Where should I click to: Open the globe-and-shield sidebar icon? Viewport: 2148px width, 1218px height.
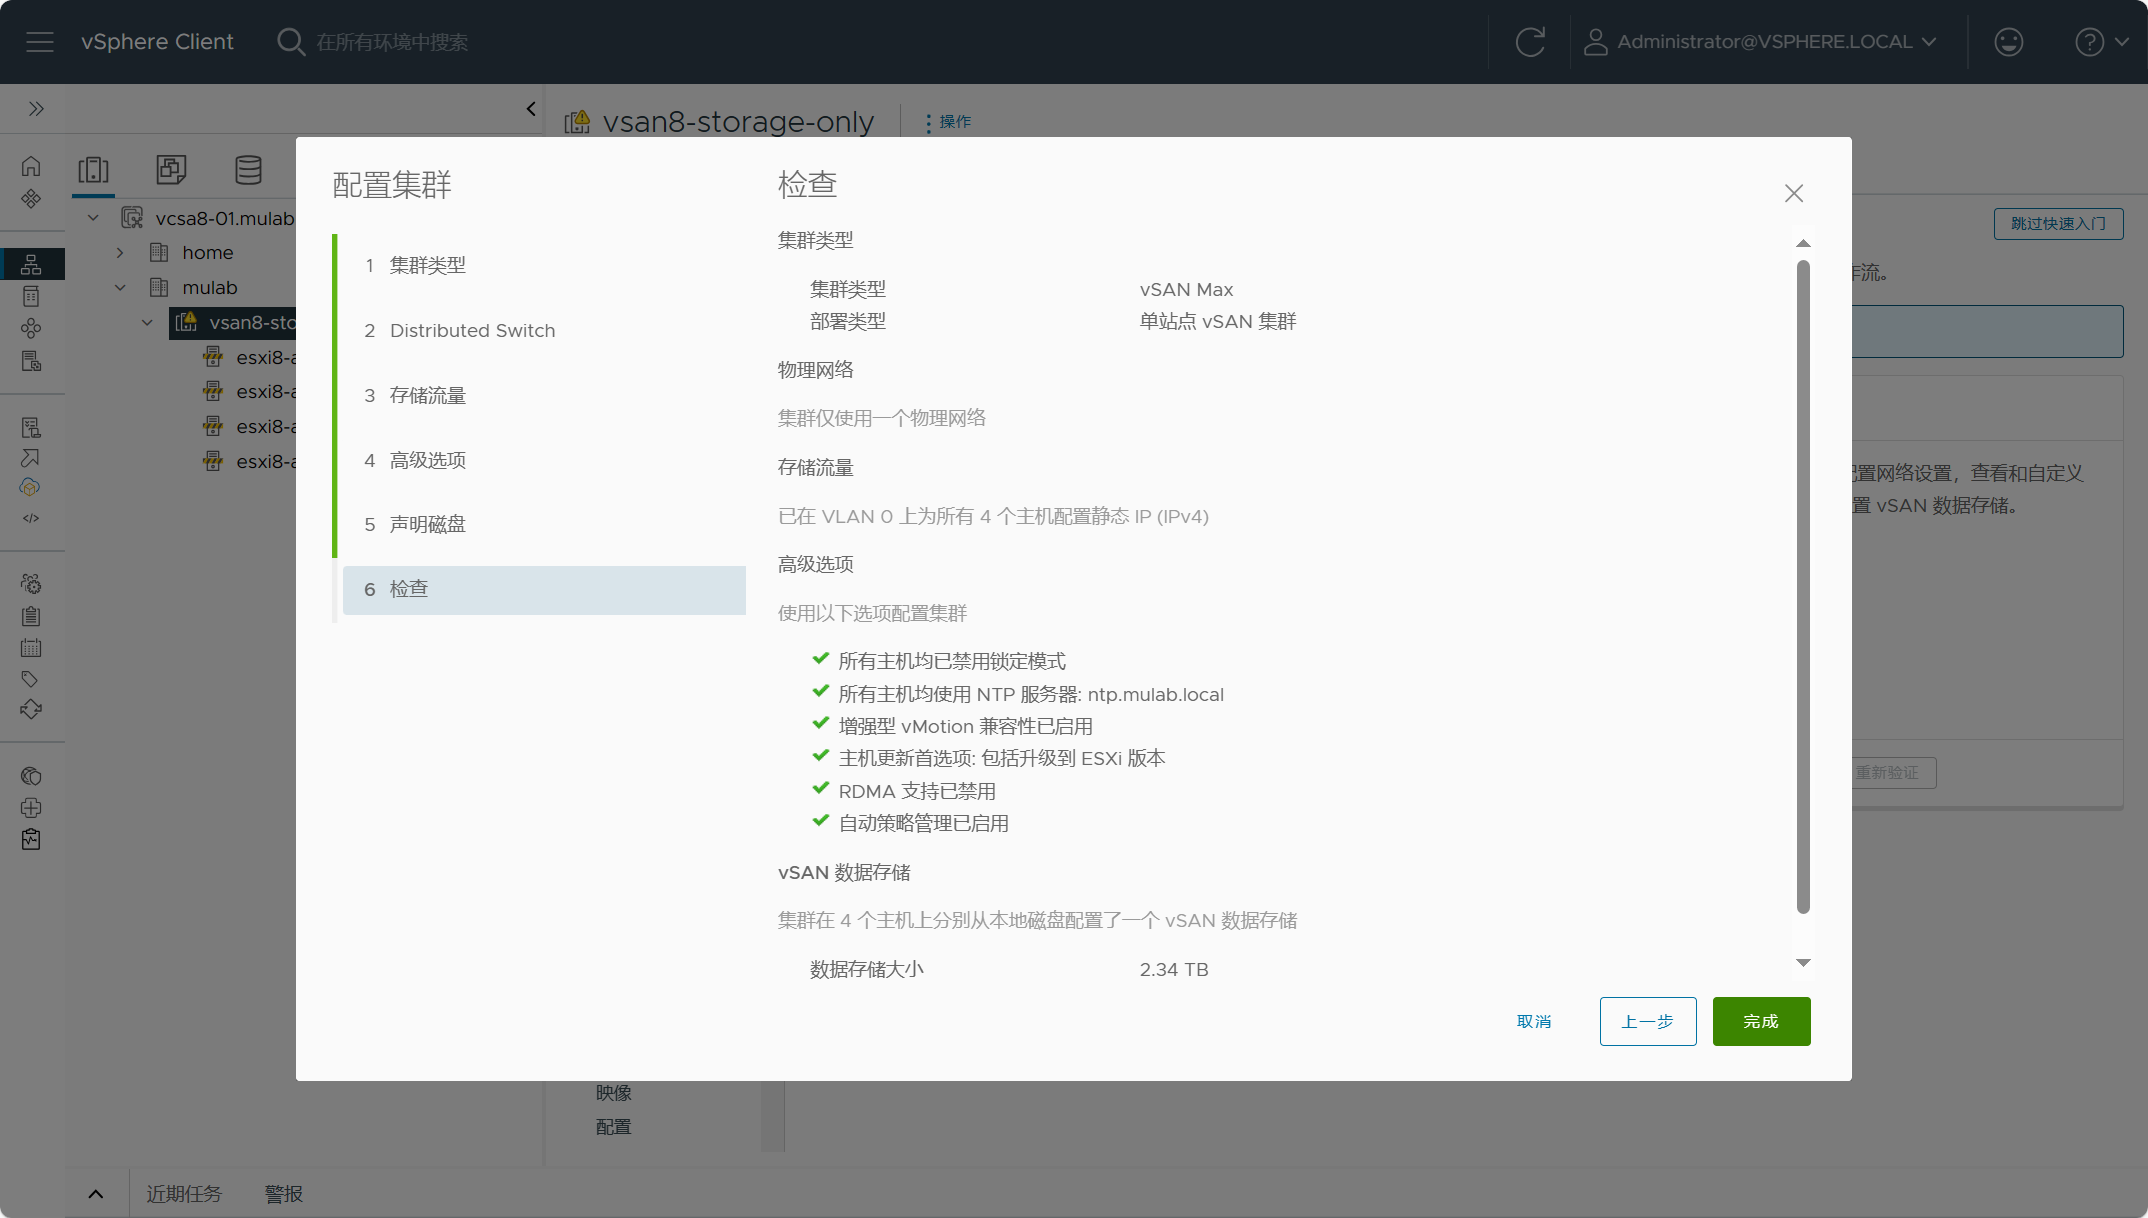pyautogui.click(x=31, y=776)
